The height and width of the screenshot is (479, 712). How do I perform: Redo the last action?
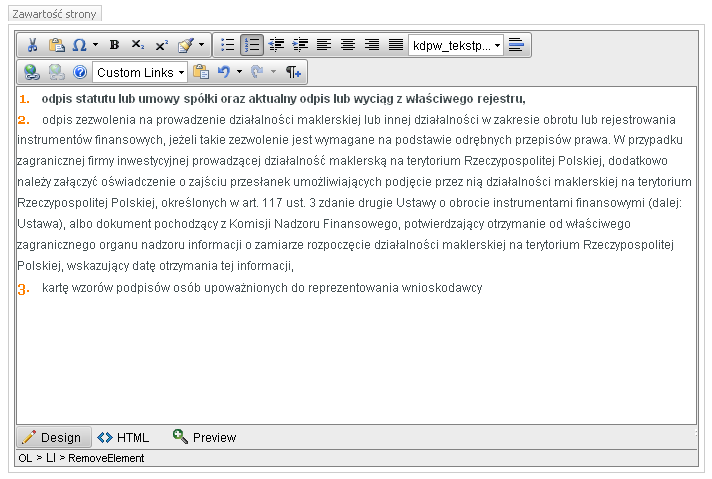click(257, 72)
